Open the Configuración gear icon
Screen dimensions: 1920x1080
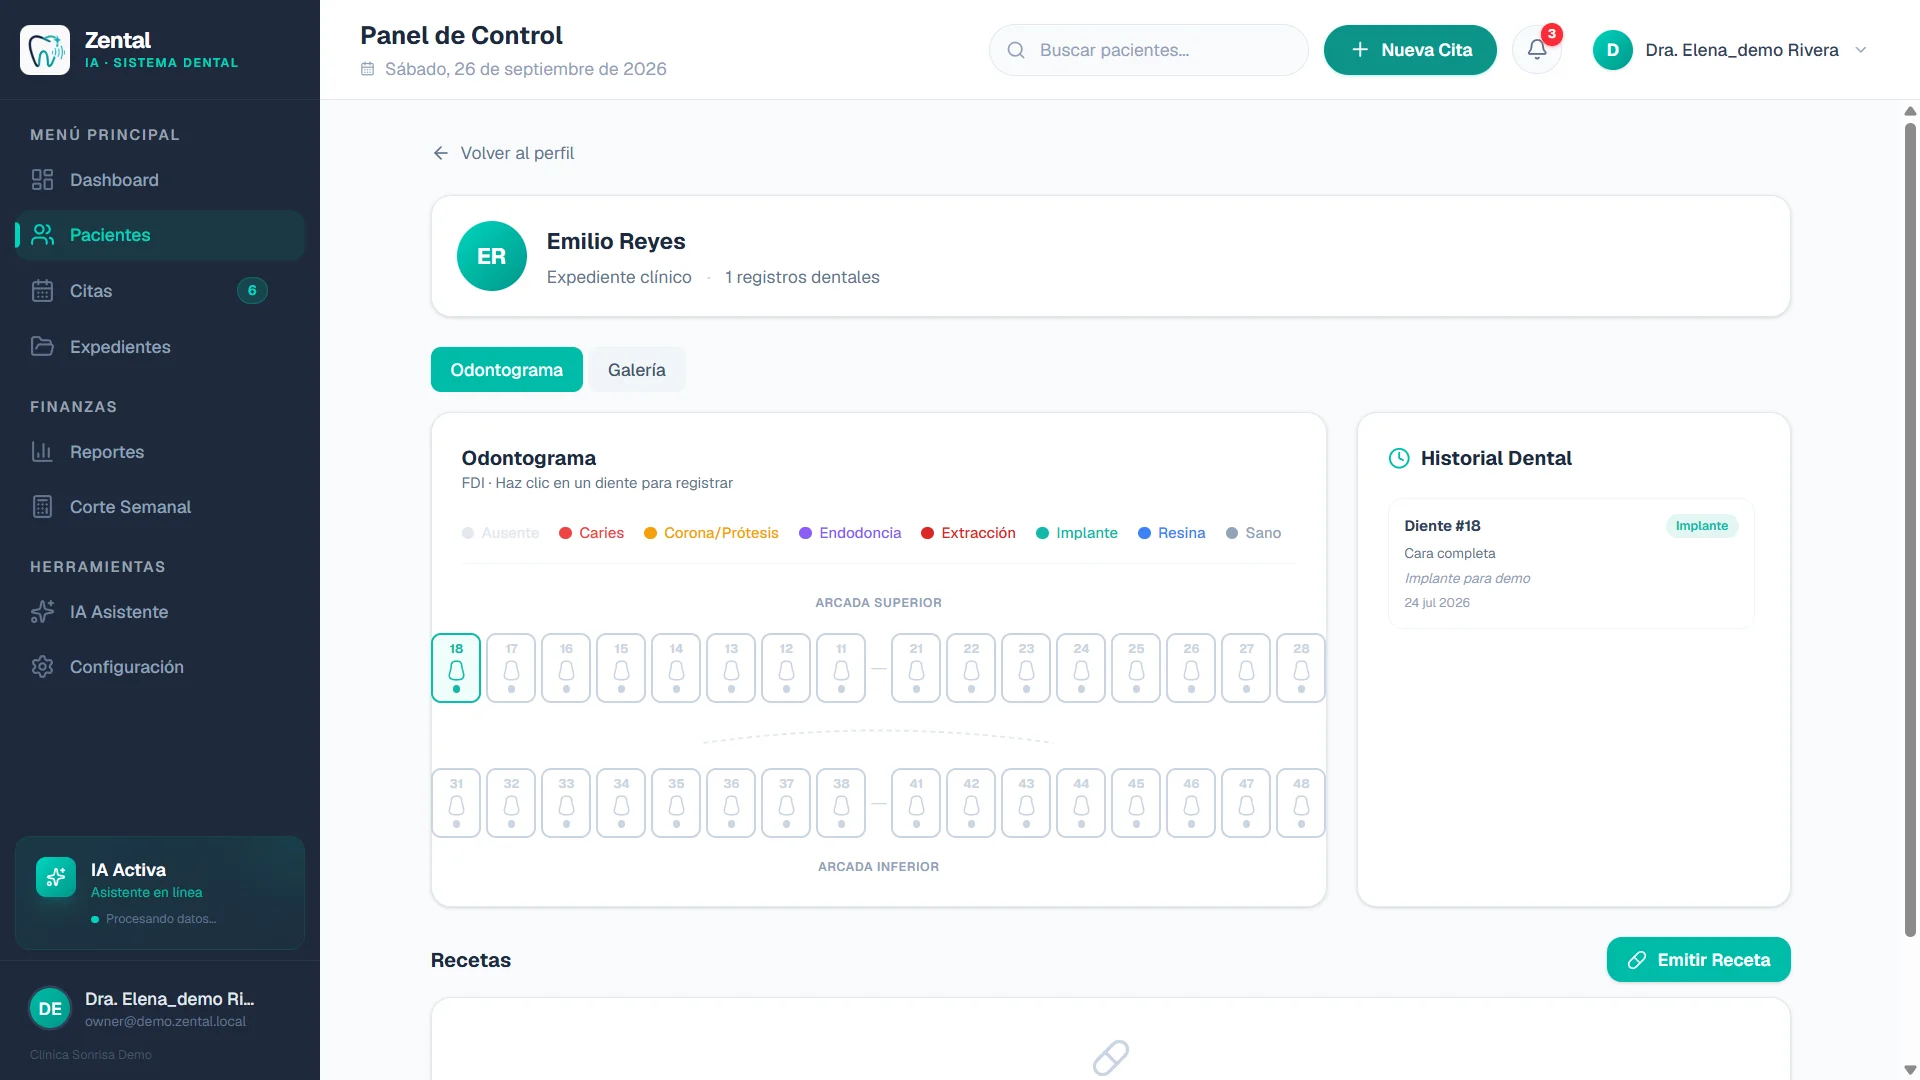42,667
